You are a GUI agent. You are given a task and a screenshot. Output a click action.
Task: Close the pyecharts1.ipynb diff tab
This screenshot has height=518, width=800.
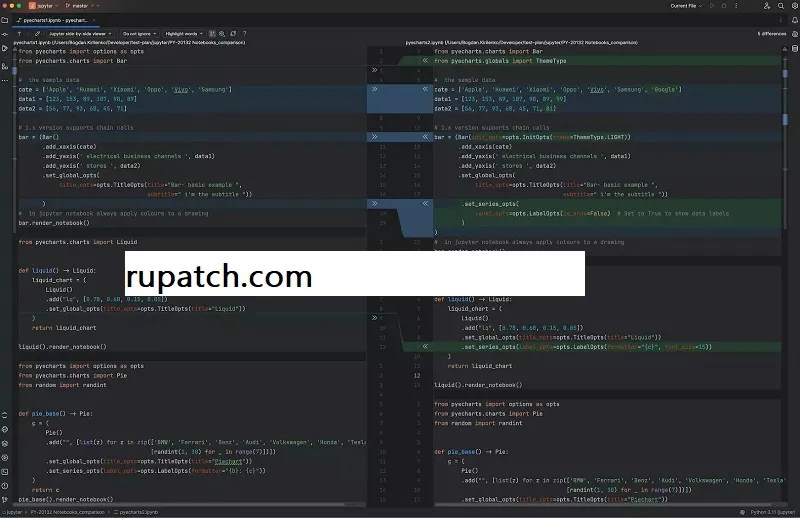click(94, 20)
